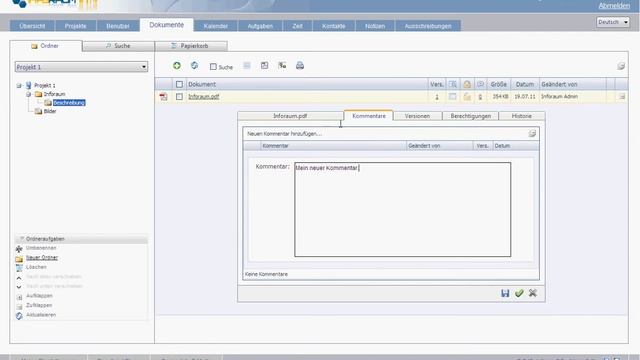Select the Bilder folder in tree
Screen dimensions: 640x360
50,111
